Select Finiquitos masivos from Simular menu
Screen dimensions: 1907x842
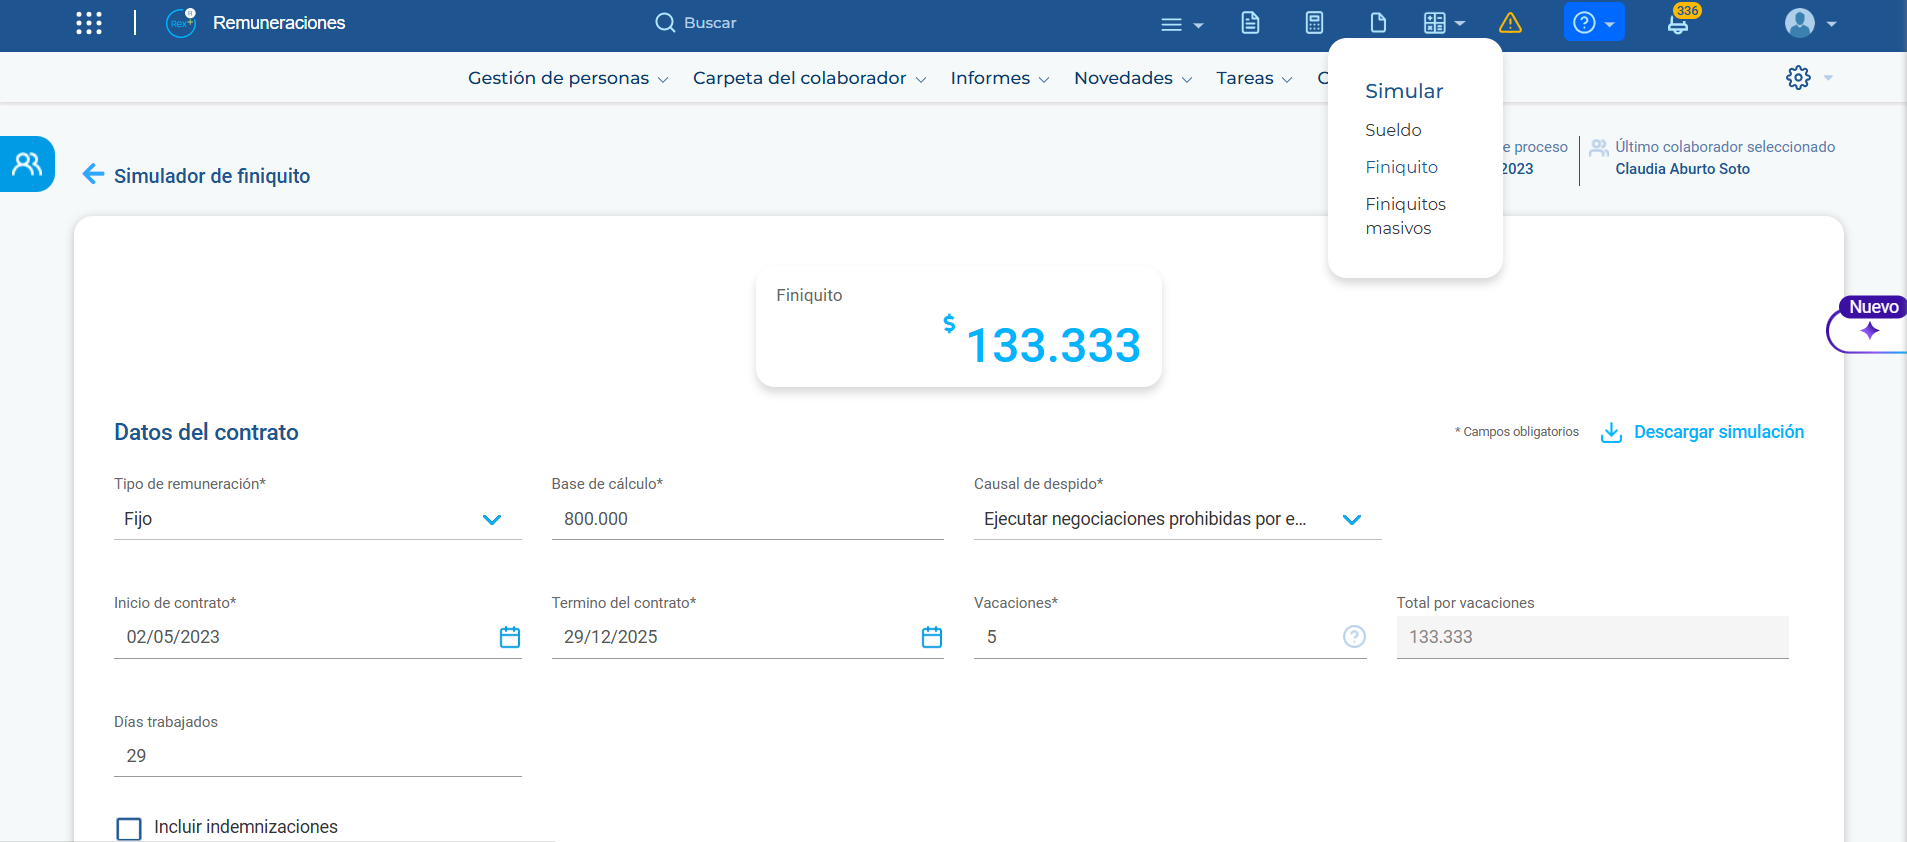tap(1405, 216)
